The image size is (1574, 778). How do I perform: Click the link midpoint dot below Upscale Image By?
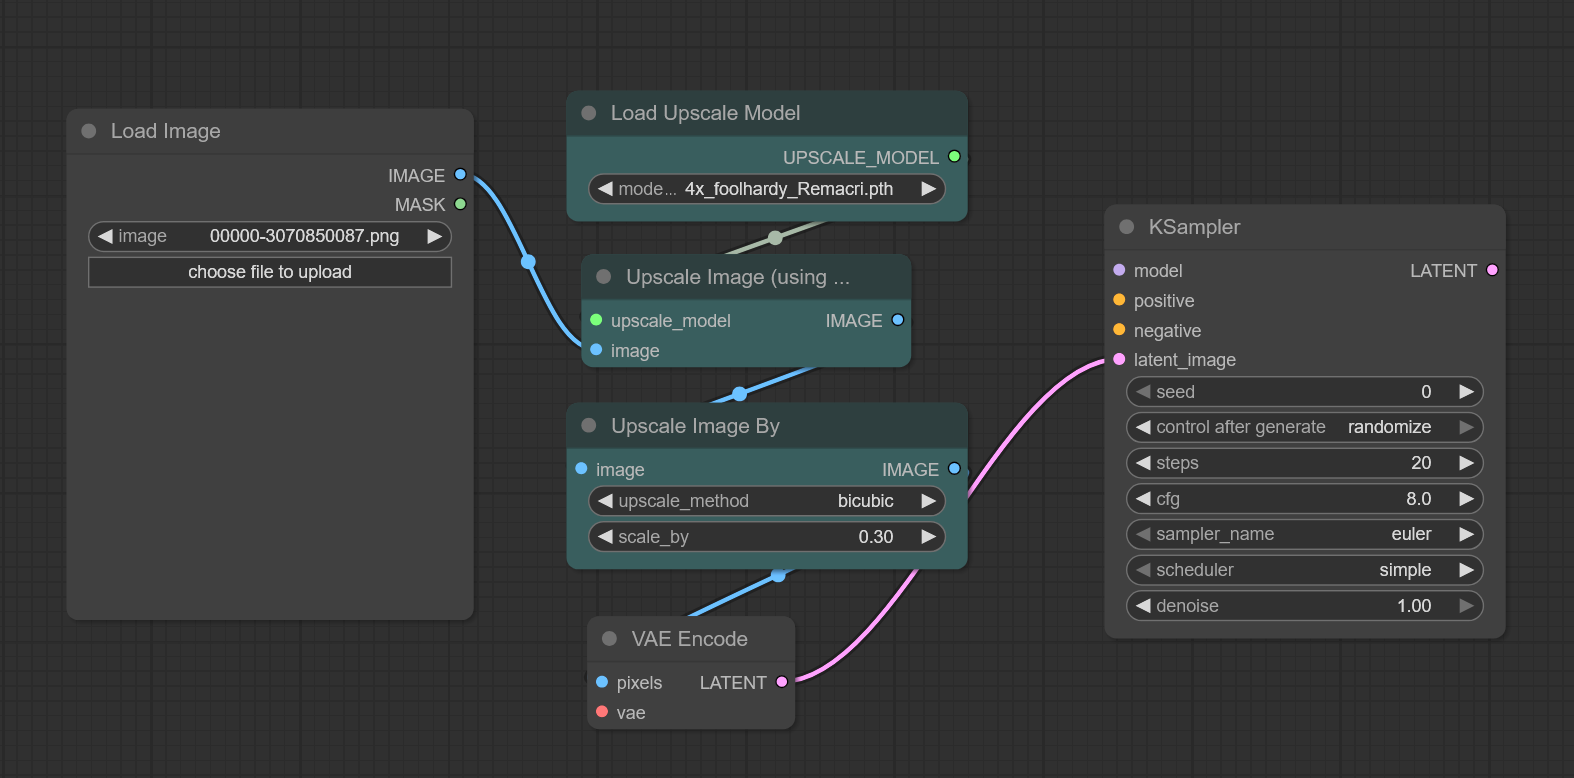click(778, 575)
